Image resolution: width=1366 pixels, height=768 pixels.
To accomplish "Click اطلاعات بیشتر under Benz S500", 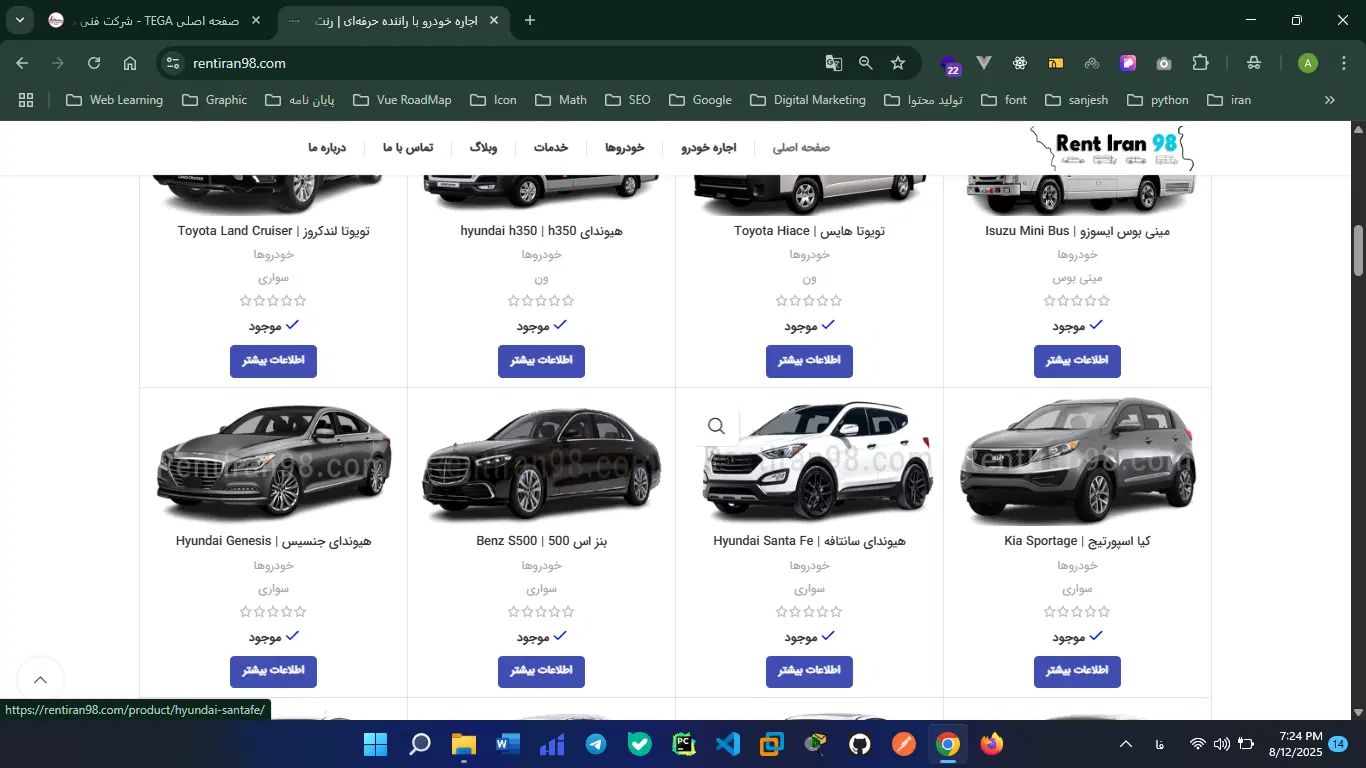I will (541, 671).
